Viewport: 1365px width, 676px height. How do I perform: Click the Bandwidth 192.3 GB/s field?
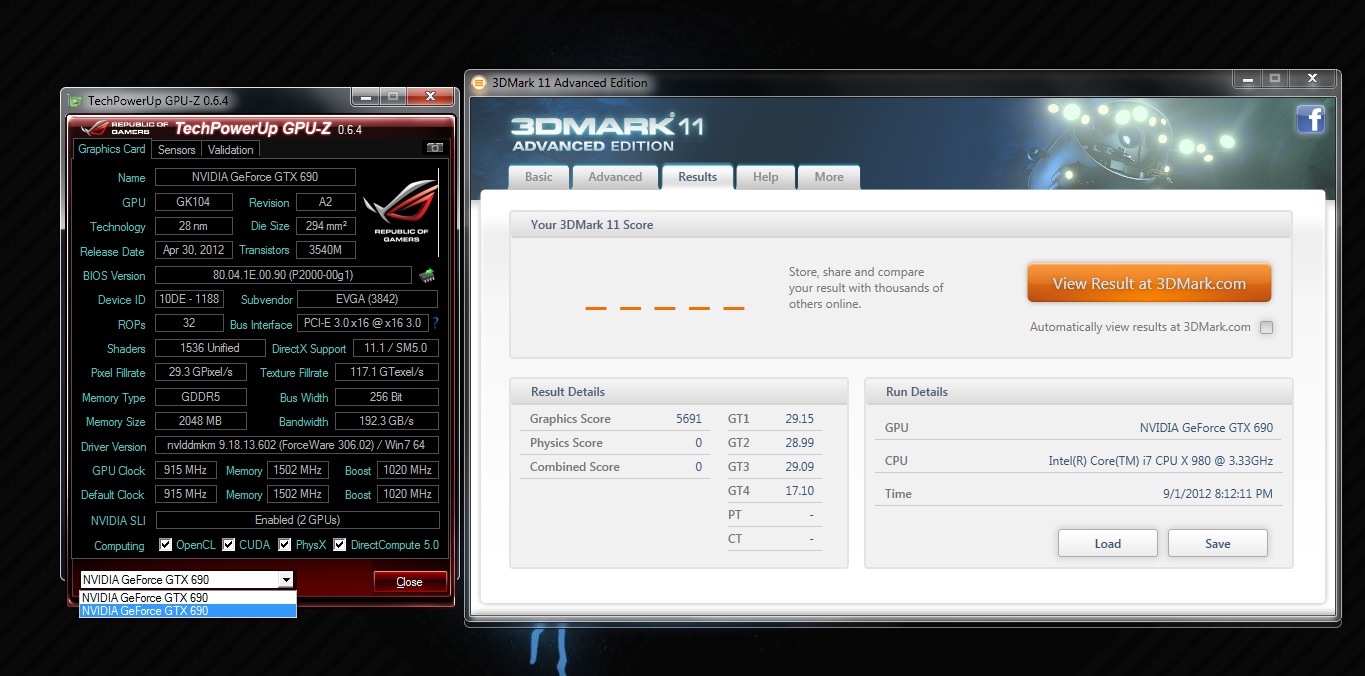pyautogui.click(x=387, y=421)
